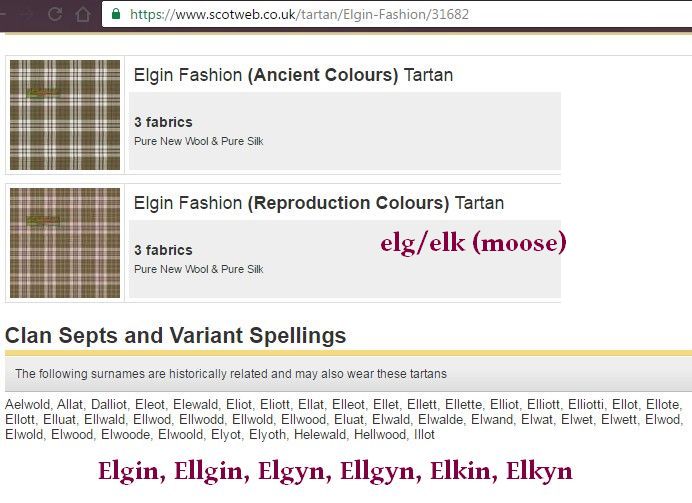692x503 pixels.
Task: Click 'Pure New Wool & Pure Silk' under Ancient Colours
Action: pyautogui.click(x=199, y=141)
